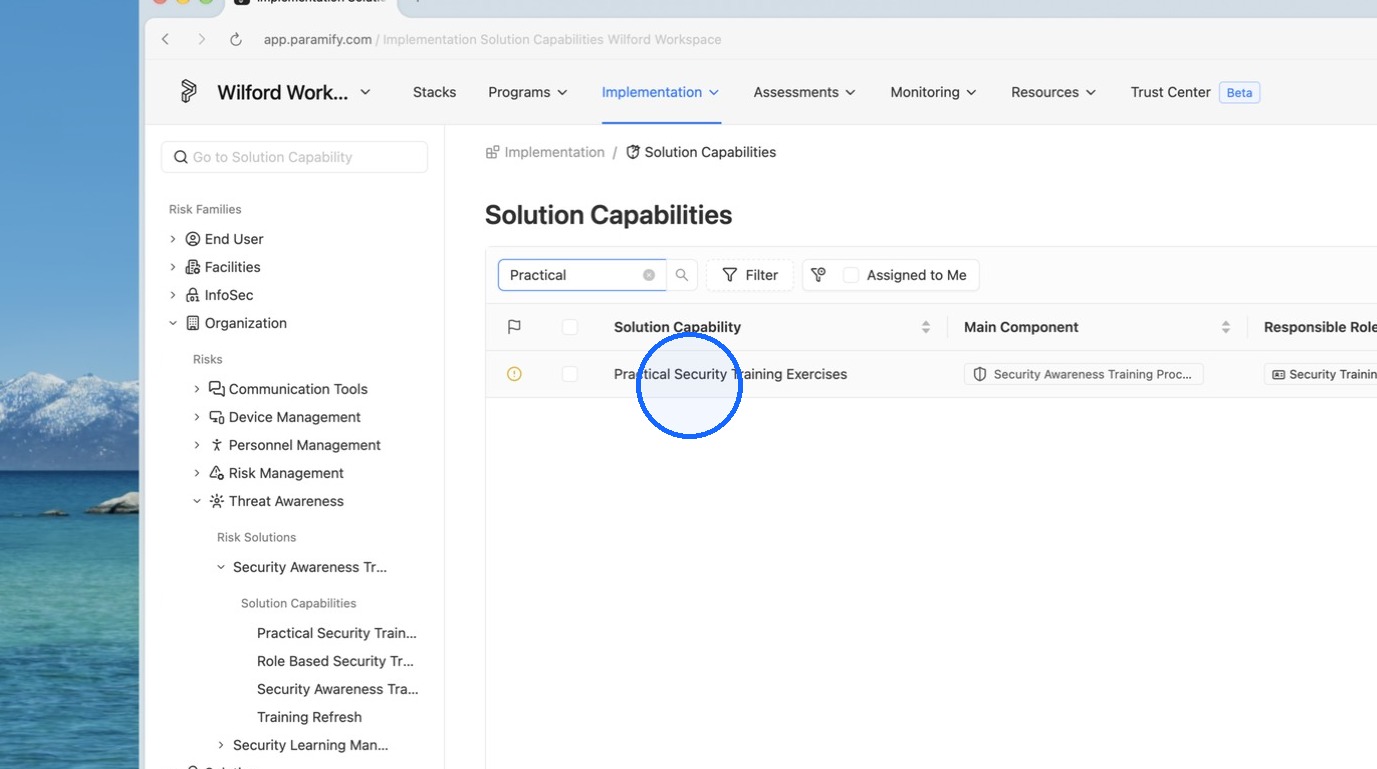This screenshot has height=769, width=1377.
Task: Click the orange warning status icon
Action: [x=514, y=374]
